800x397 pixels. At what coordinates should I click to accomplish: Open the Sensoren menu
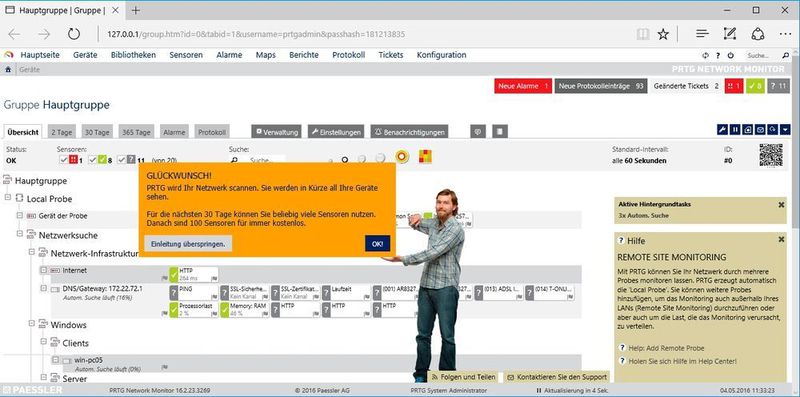(186, 55)
